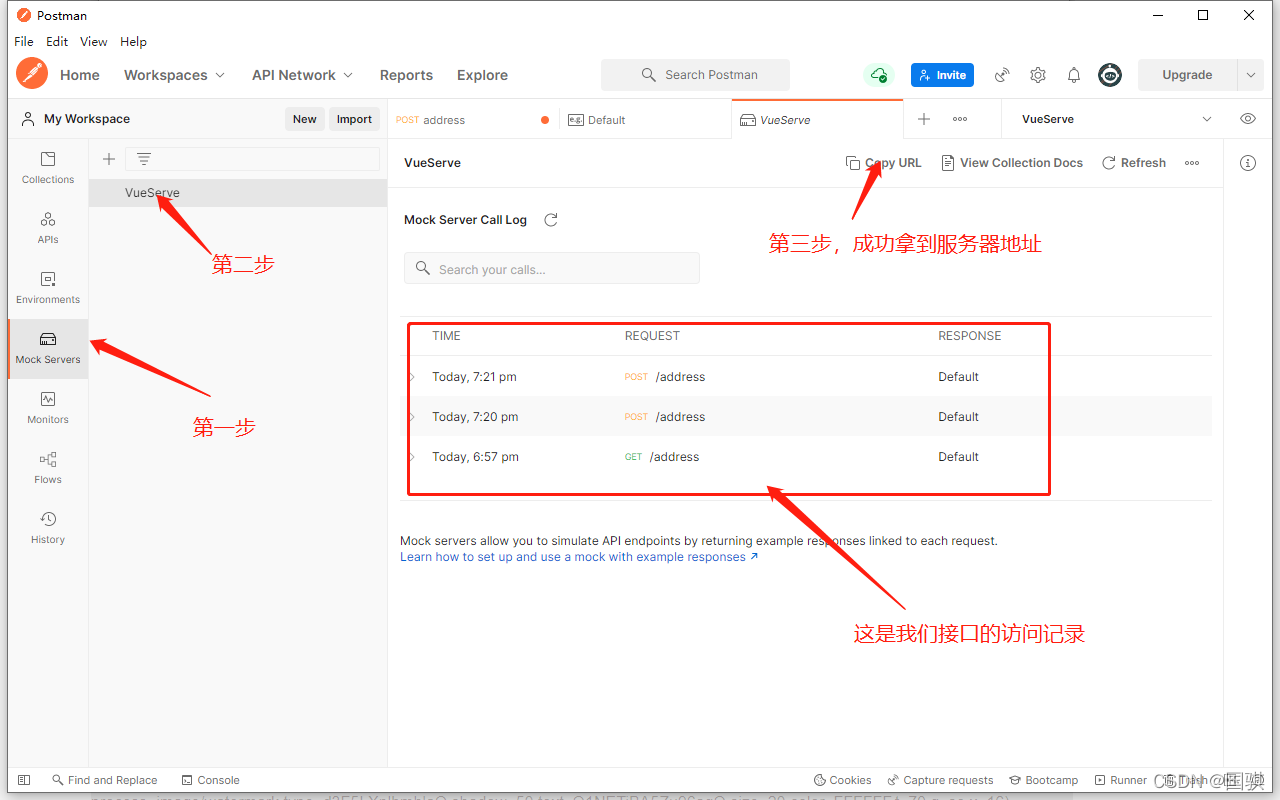Open the Upgrade dropdown arrow
This screenshot has height=800, width=1280.
1250,75
